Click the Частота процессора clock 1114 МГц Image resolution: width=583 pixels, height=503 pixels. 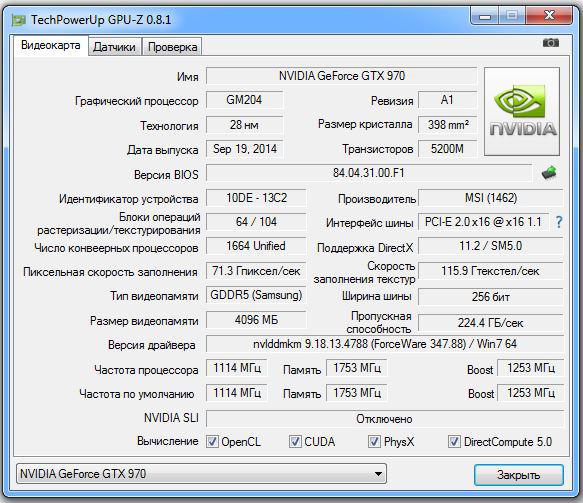pos(237,368)
